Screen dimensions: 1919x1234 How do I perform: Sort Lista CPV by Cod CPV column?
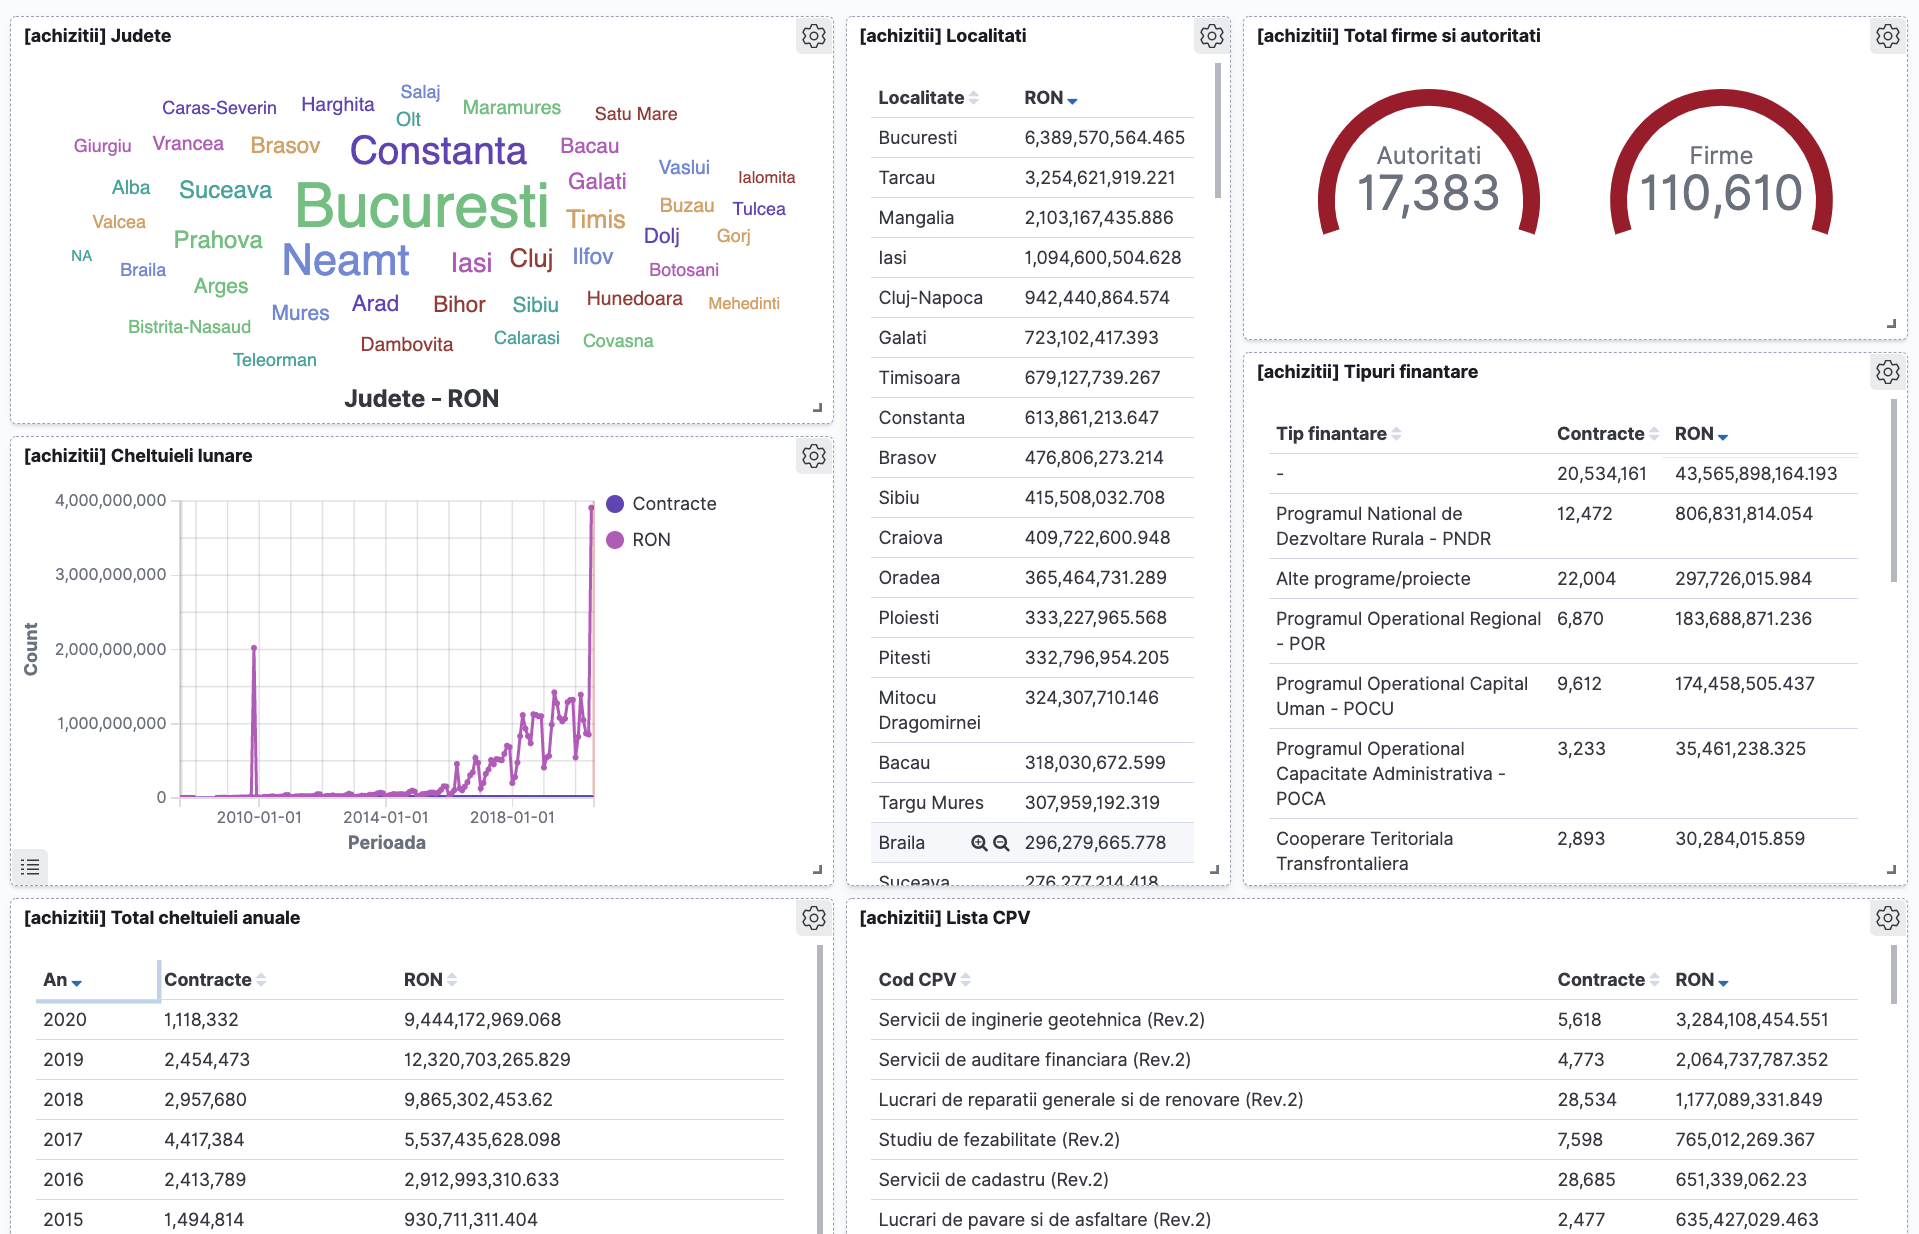924,980
